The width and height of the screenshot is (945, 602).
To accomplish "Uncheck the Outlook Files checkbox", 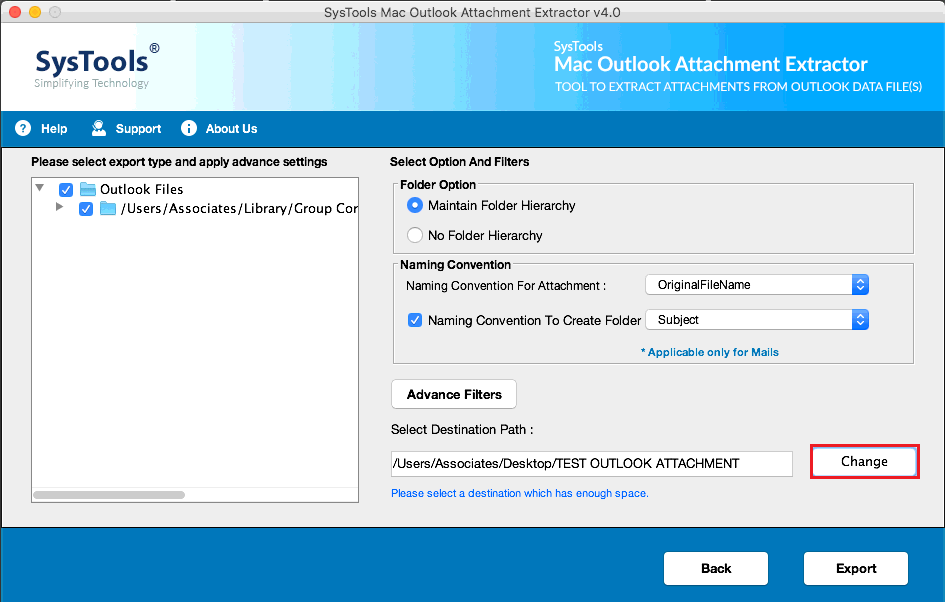I will coord(66,189).
